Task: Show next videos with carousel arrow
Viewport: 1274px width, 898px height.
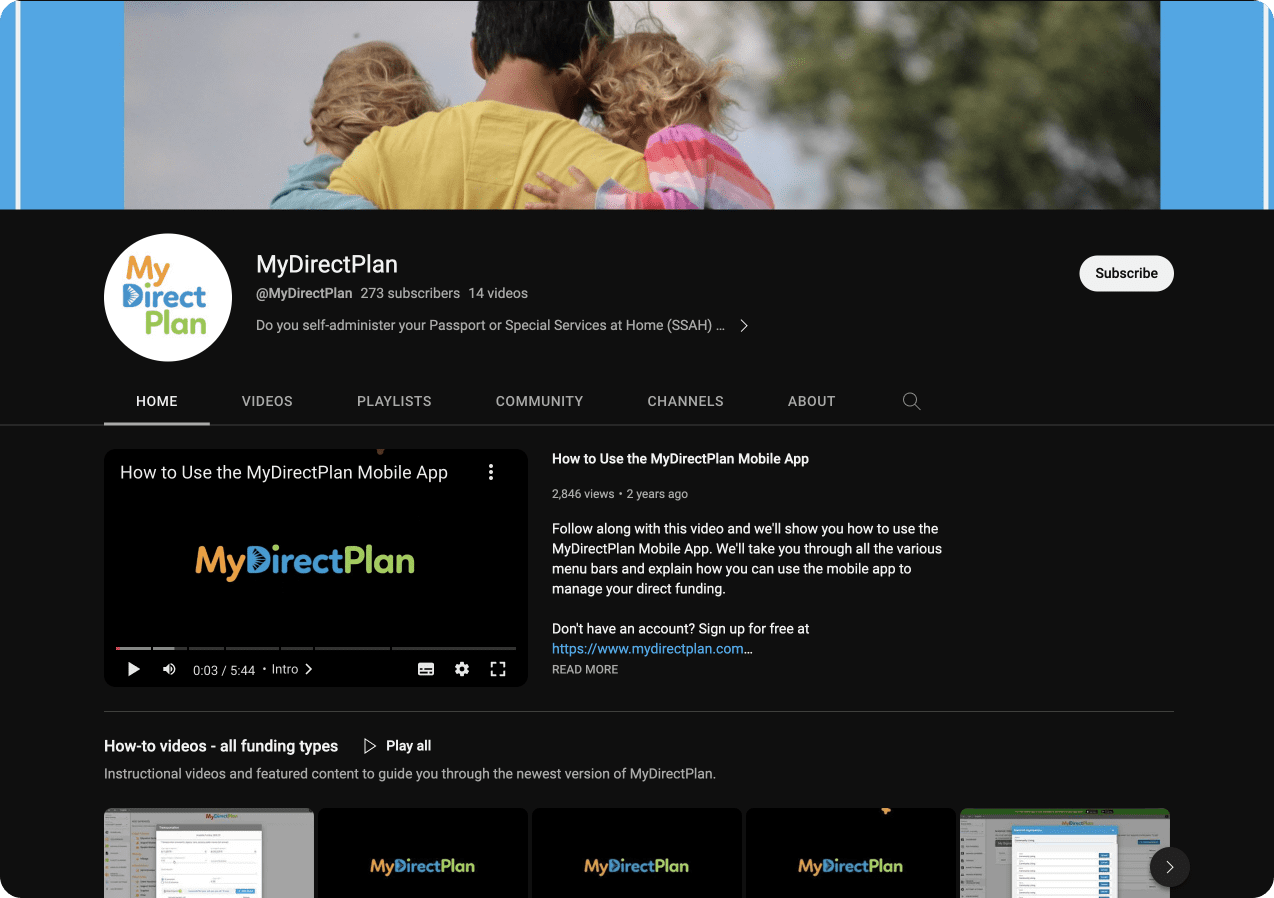Action: pos(1170,867)
